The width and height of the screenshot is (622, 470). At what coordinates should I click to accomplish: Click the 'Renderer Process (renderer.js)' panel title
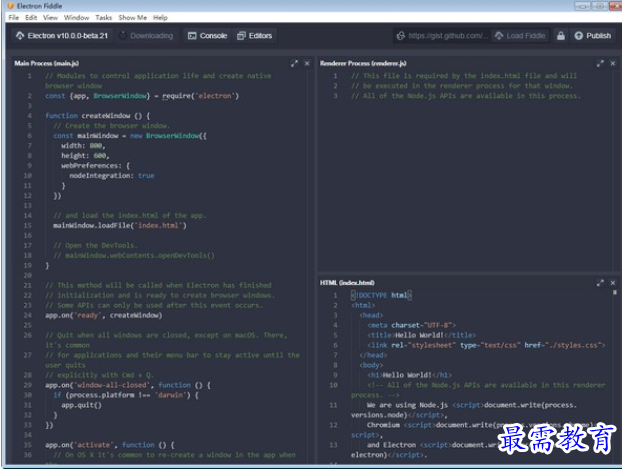(x=363, y=63)
